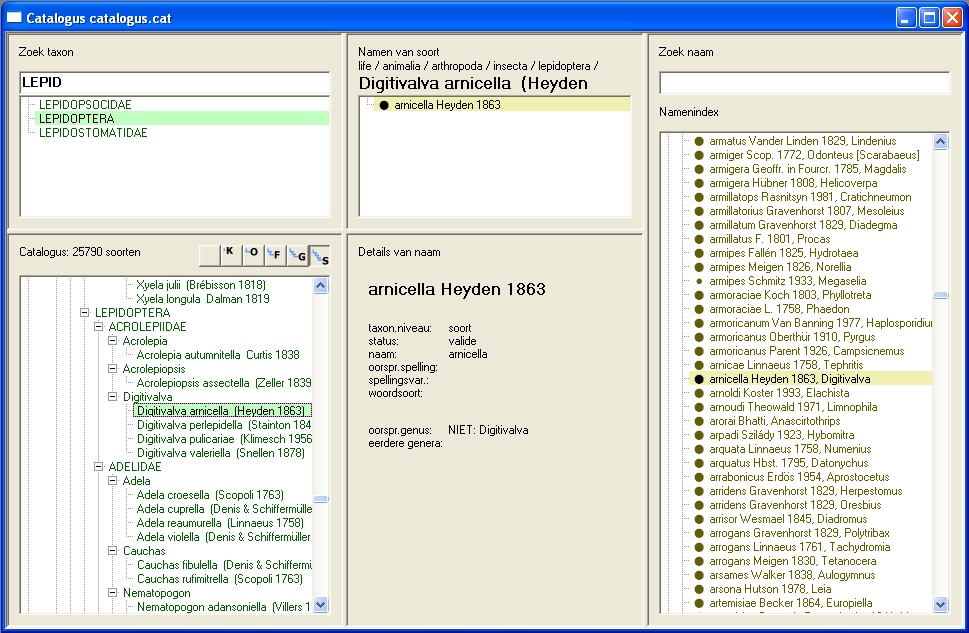Click the K tree-level toolbar button
Viewport: 969px width, 633px height.
[231, 255]
